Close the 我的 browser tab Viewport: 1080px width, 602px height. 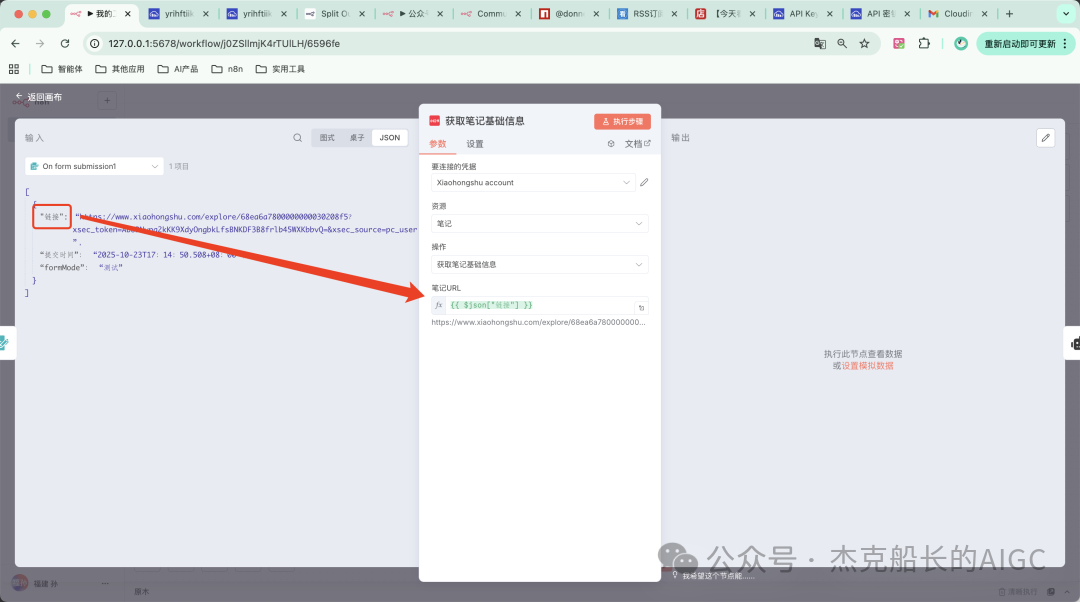click(127, 14)
